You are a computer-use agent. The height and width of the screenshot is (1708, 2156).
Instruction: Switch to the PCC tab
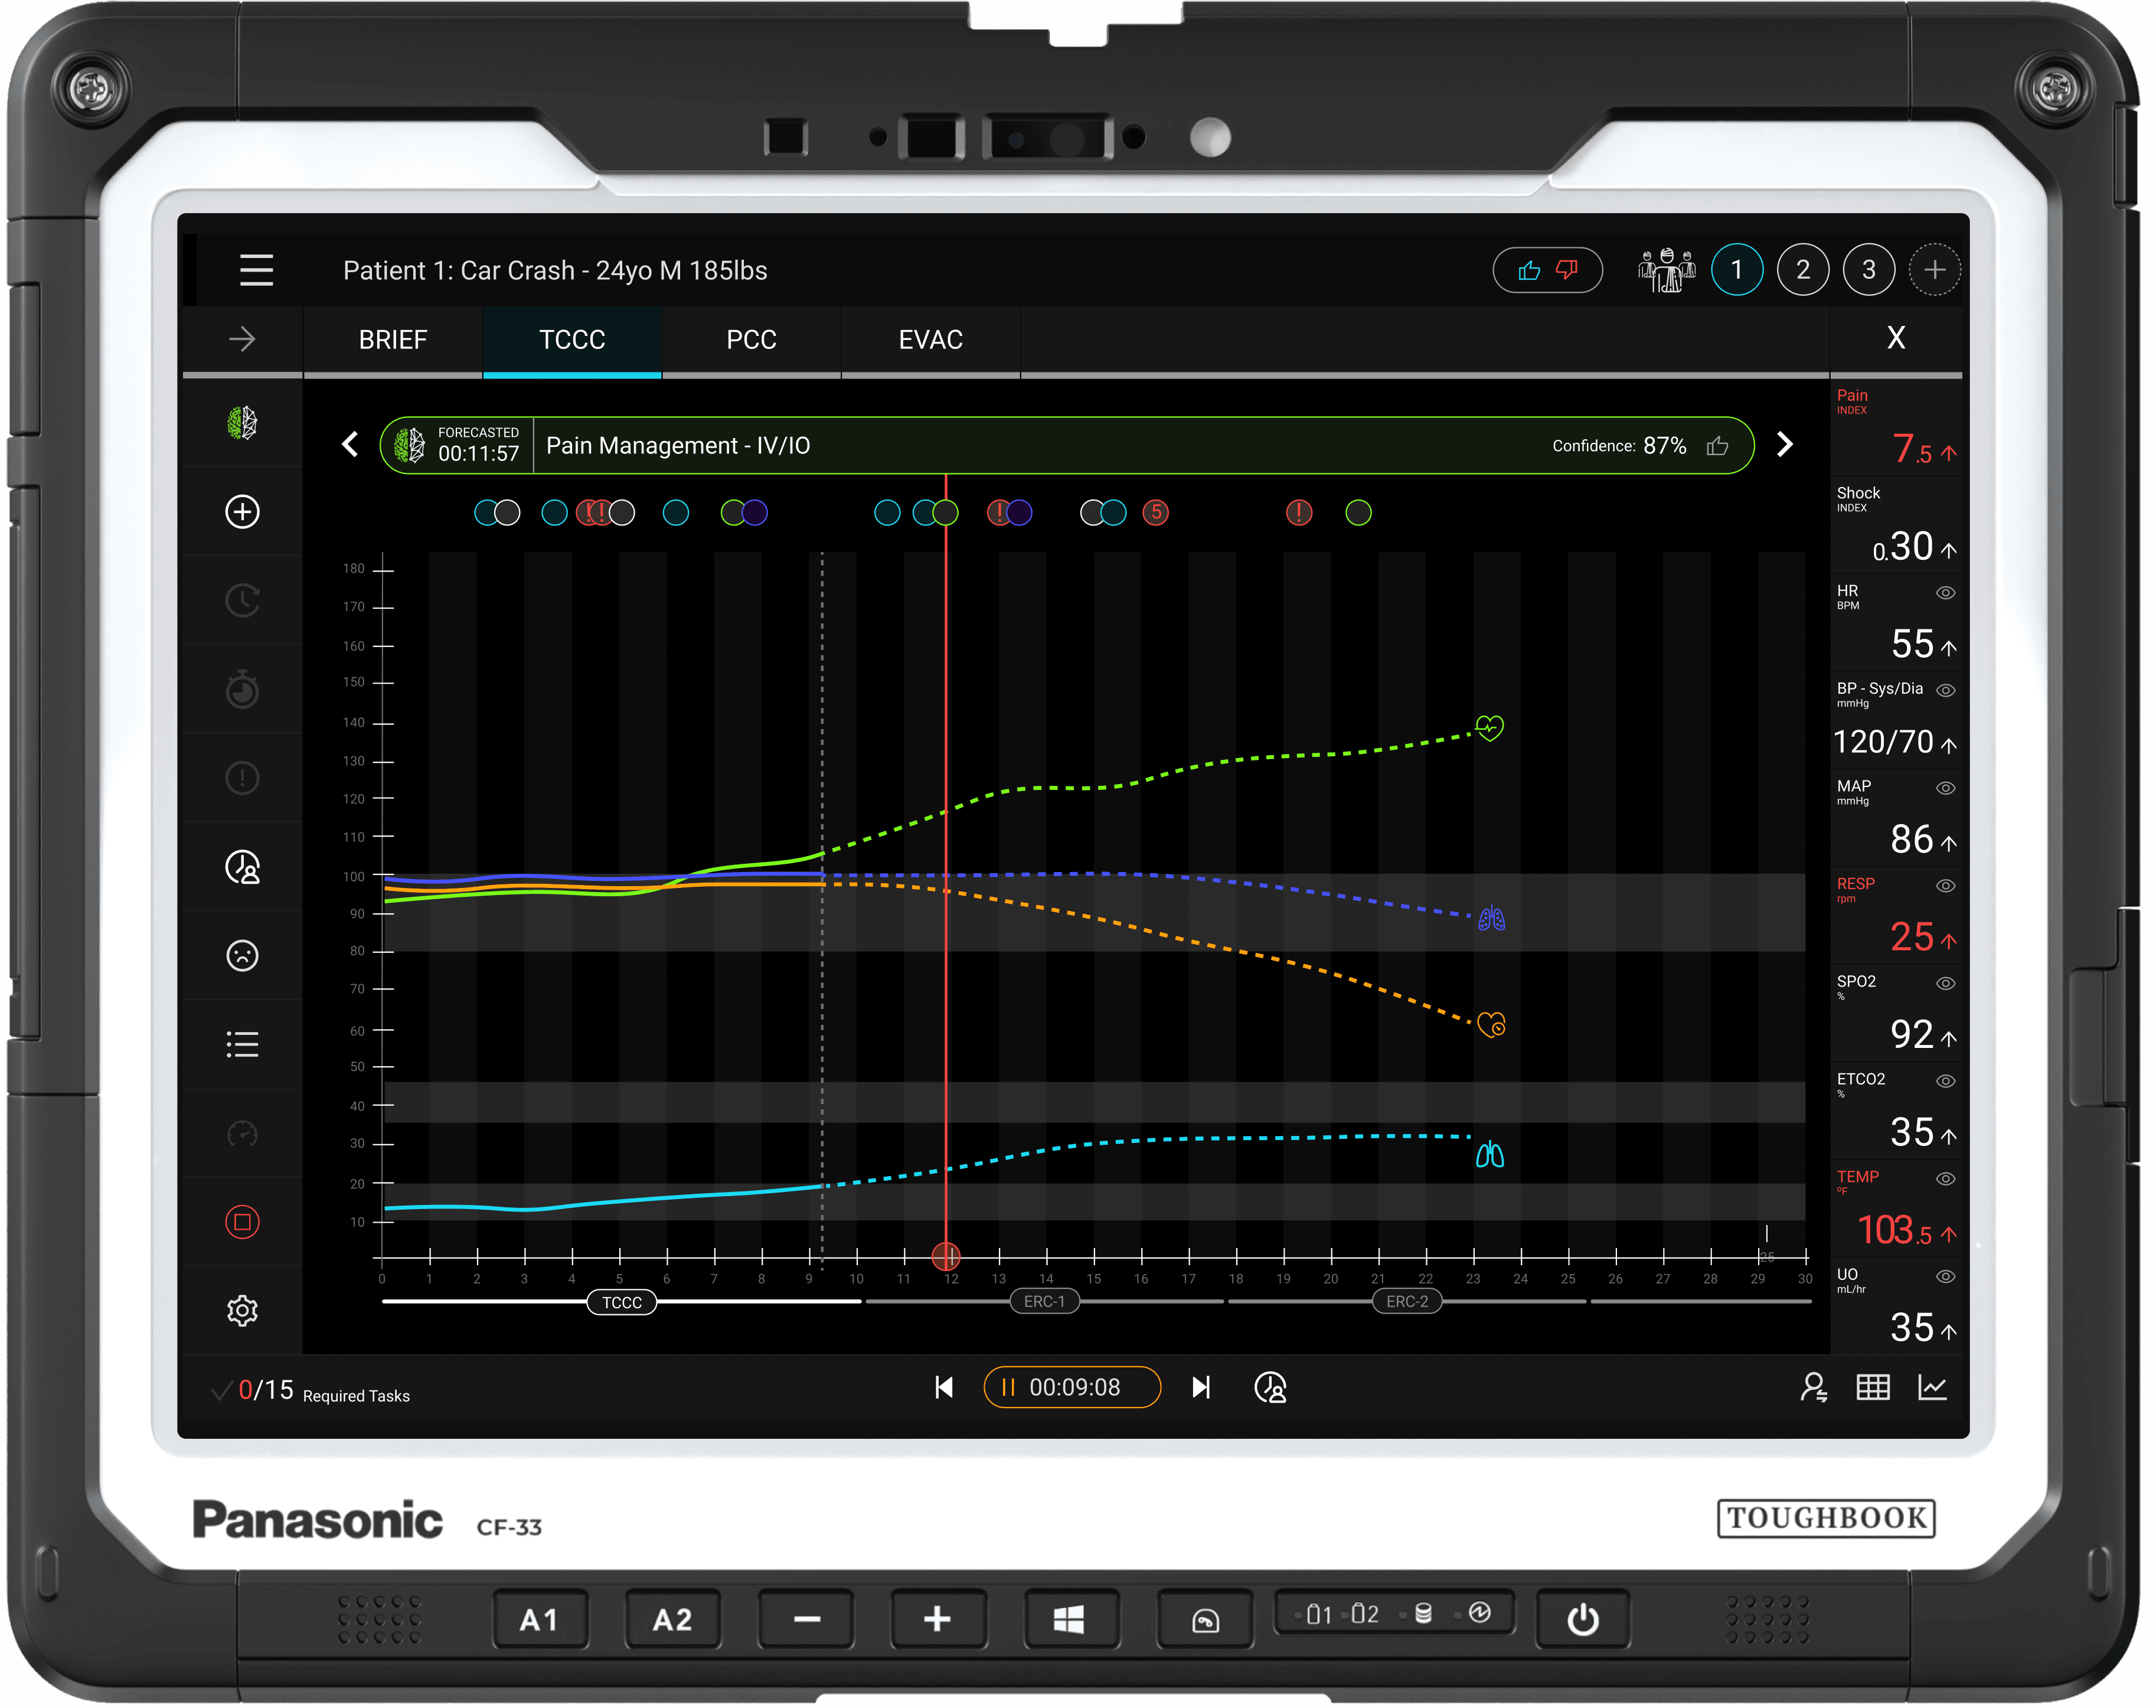coord(751,340)
